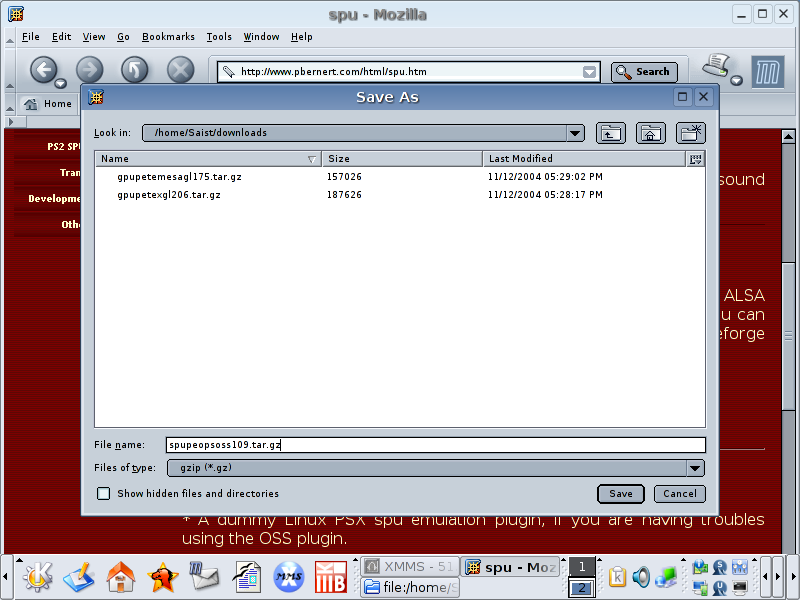
Task: Click the browser Reload button
Action: pyautogui.click(x=134, y=70)
